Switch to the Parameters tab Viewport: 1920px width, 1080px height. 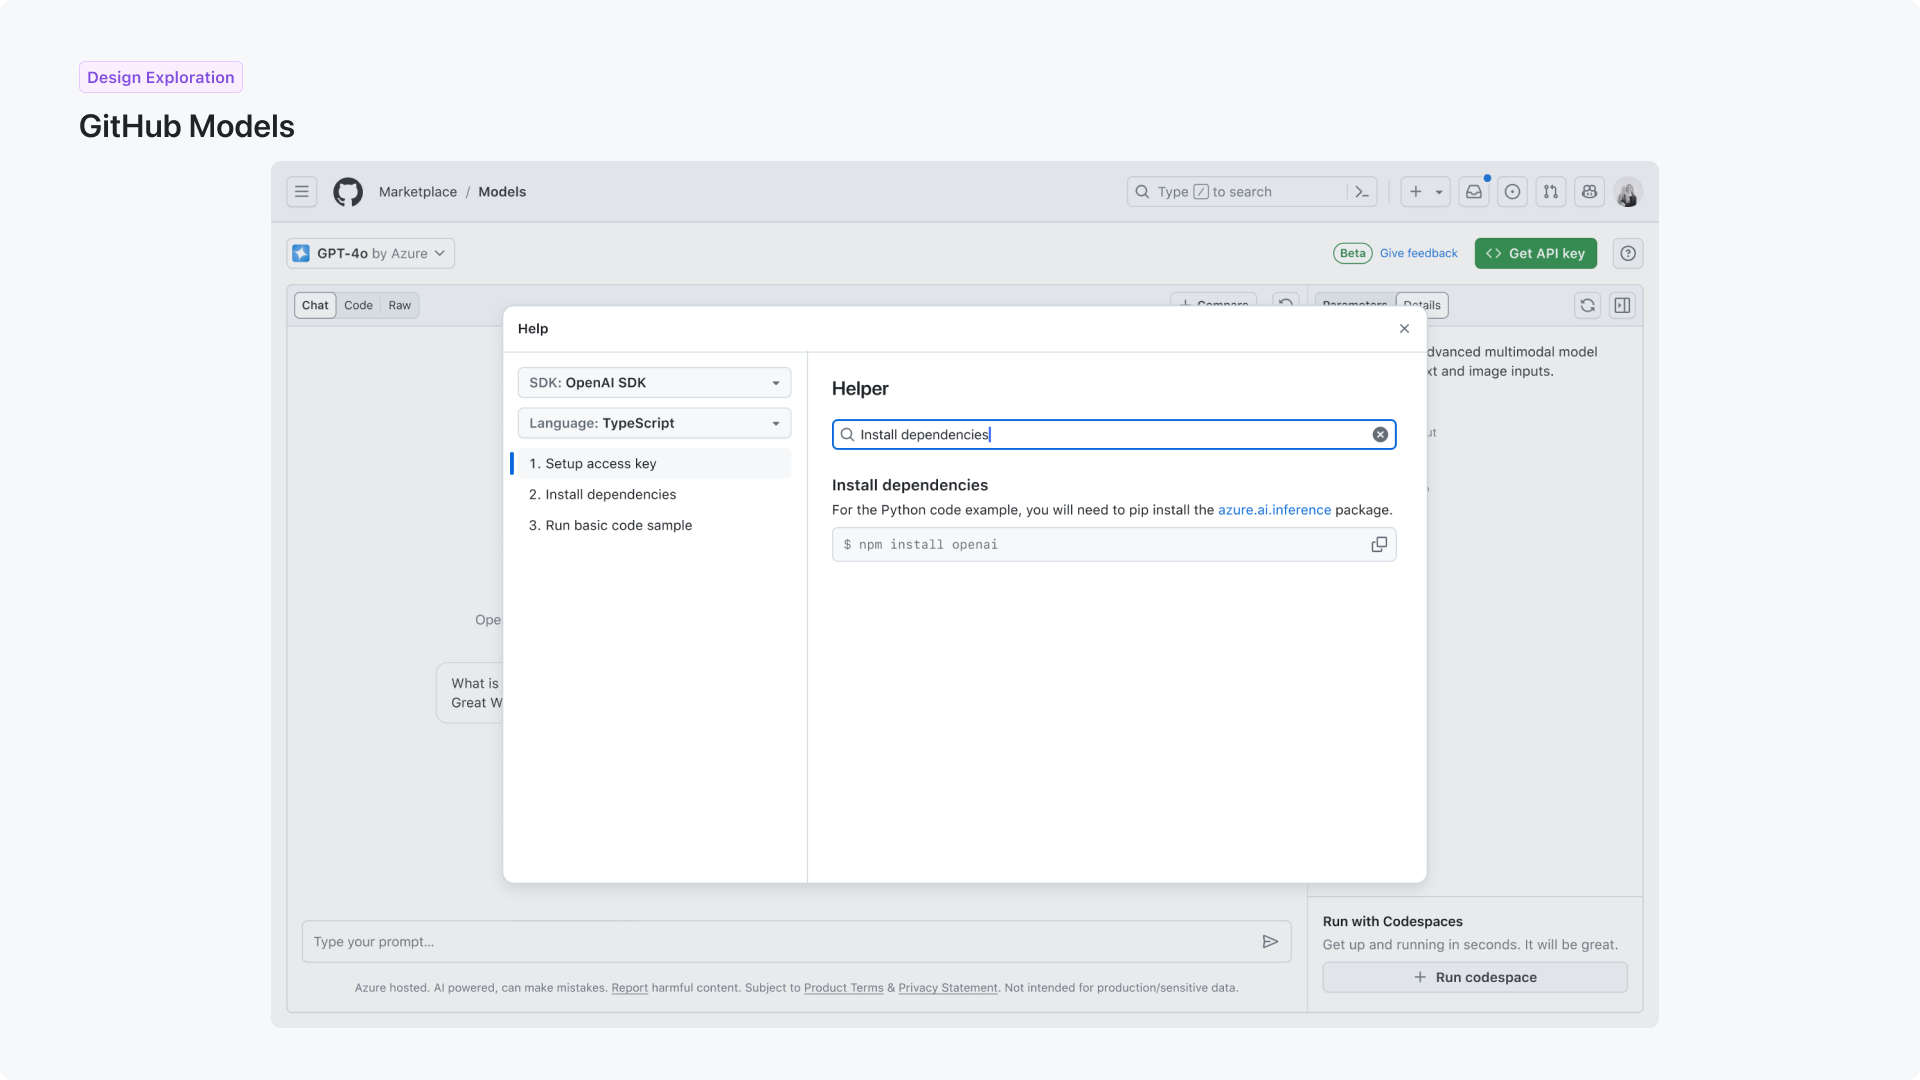pyautogui.click(x=1354, y=305)
